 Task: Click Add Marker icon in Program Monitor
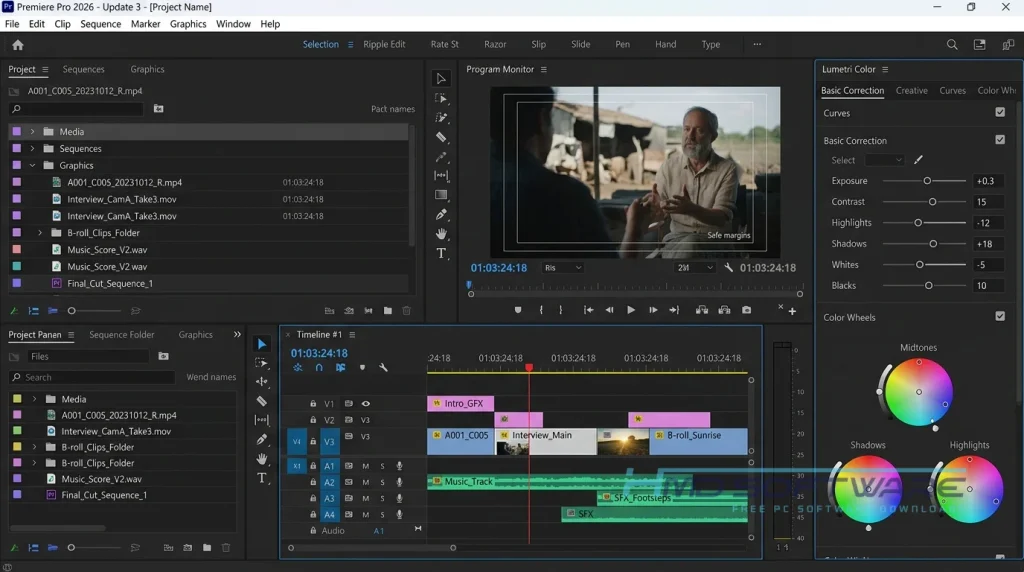click(518, 310)
